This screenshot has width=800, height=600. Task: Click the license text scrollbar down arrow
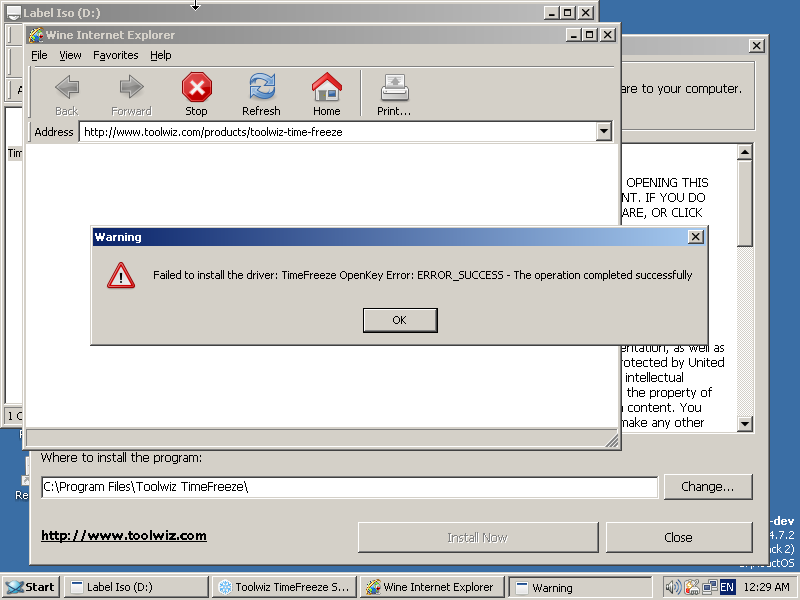click(744, 424)
